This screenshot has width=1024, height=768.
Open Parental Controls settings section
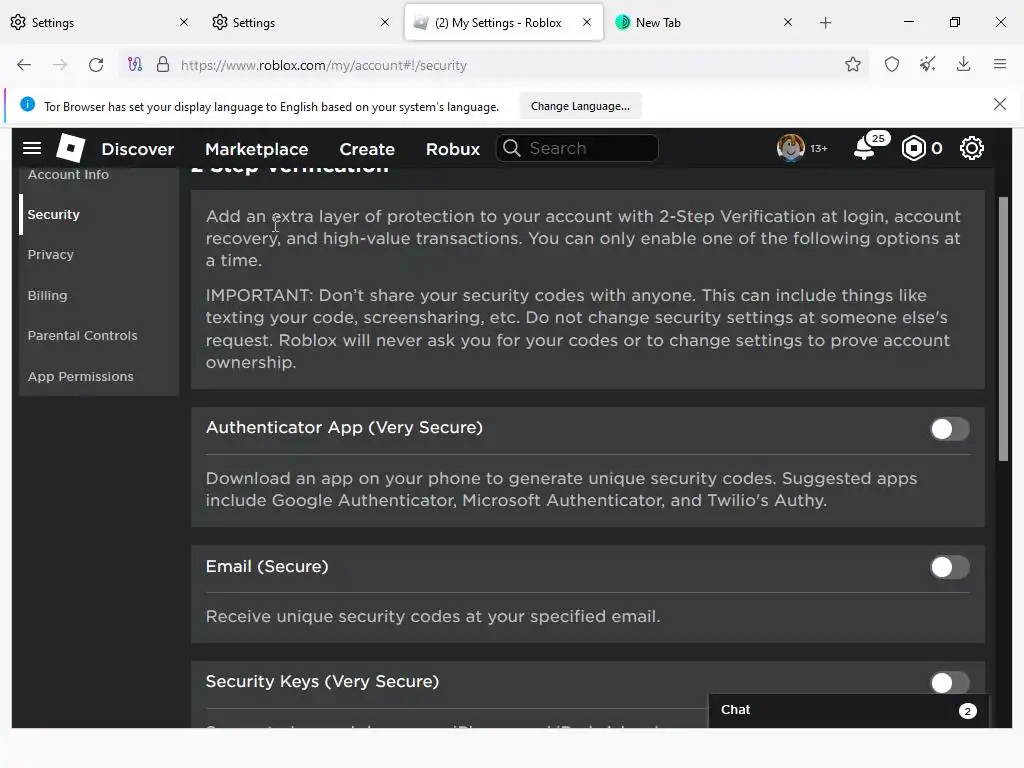(82, 335)
